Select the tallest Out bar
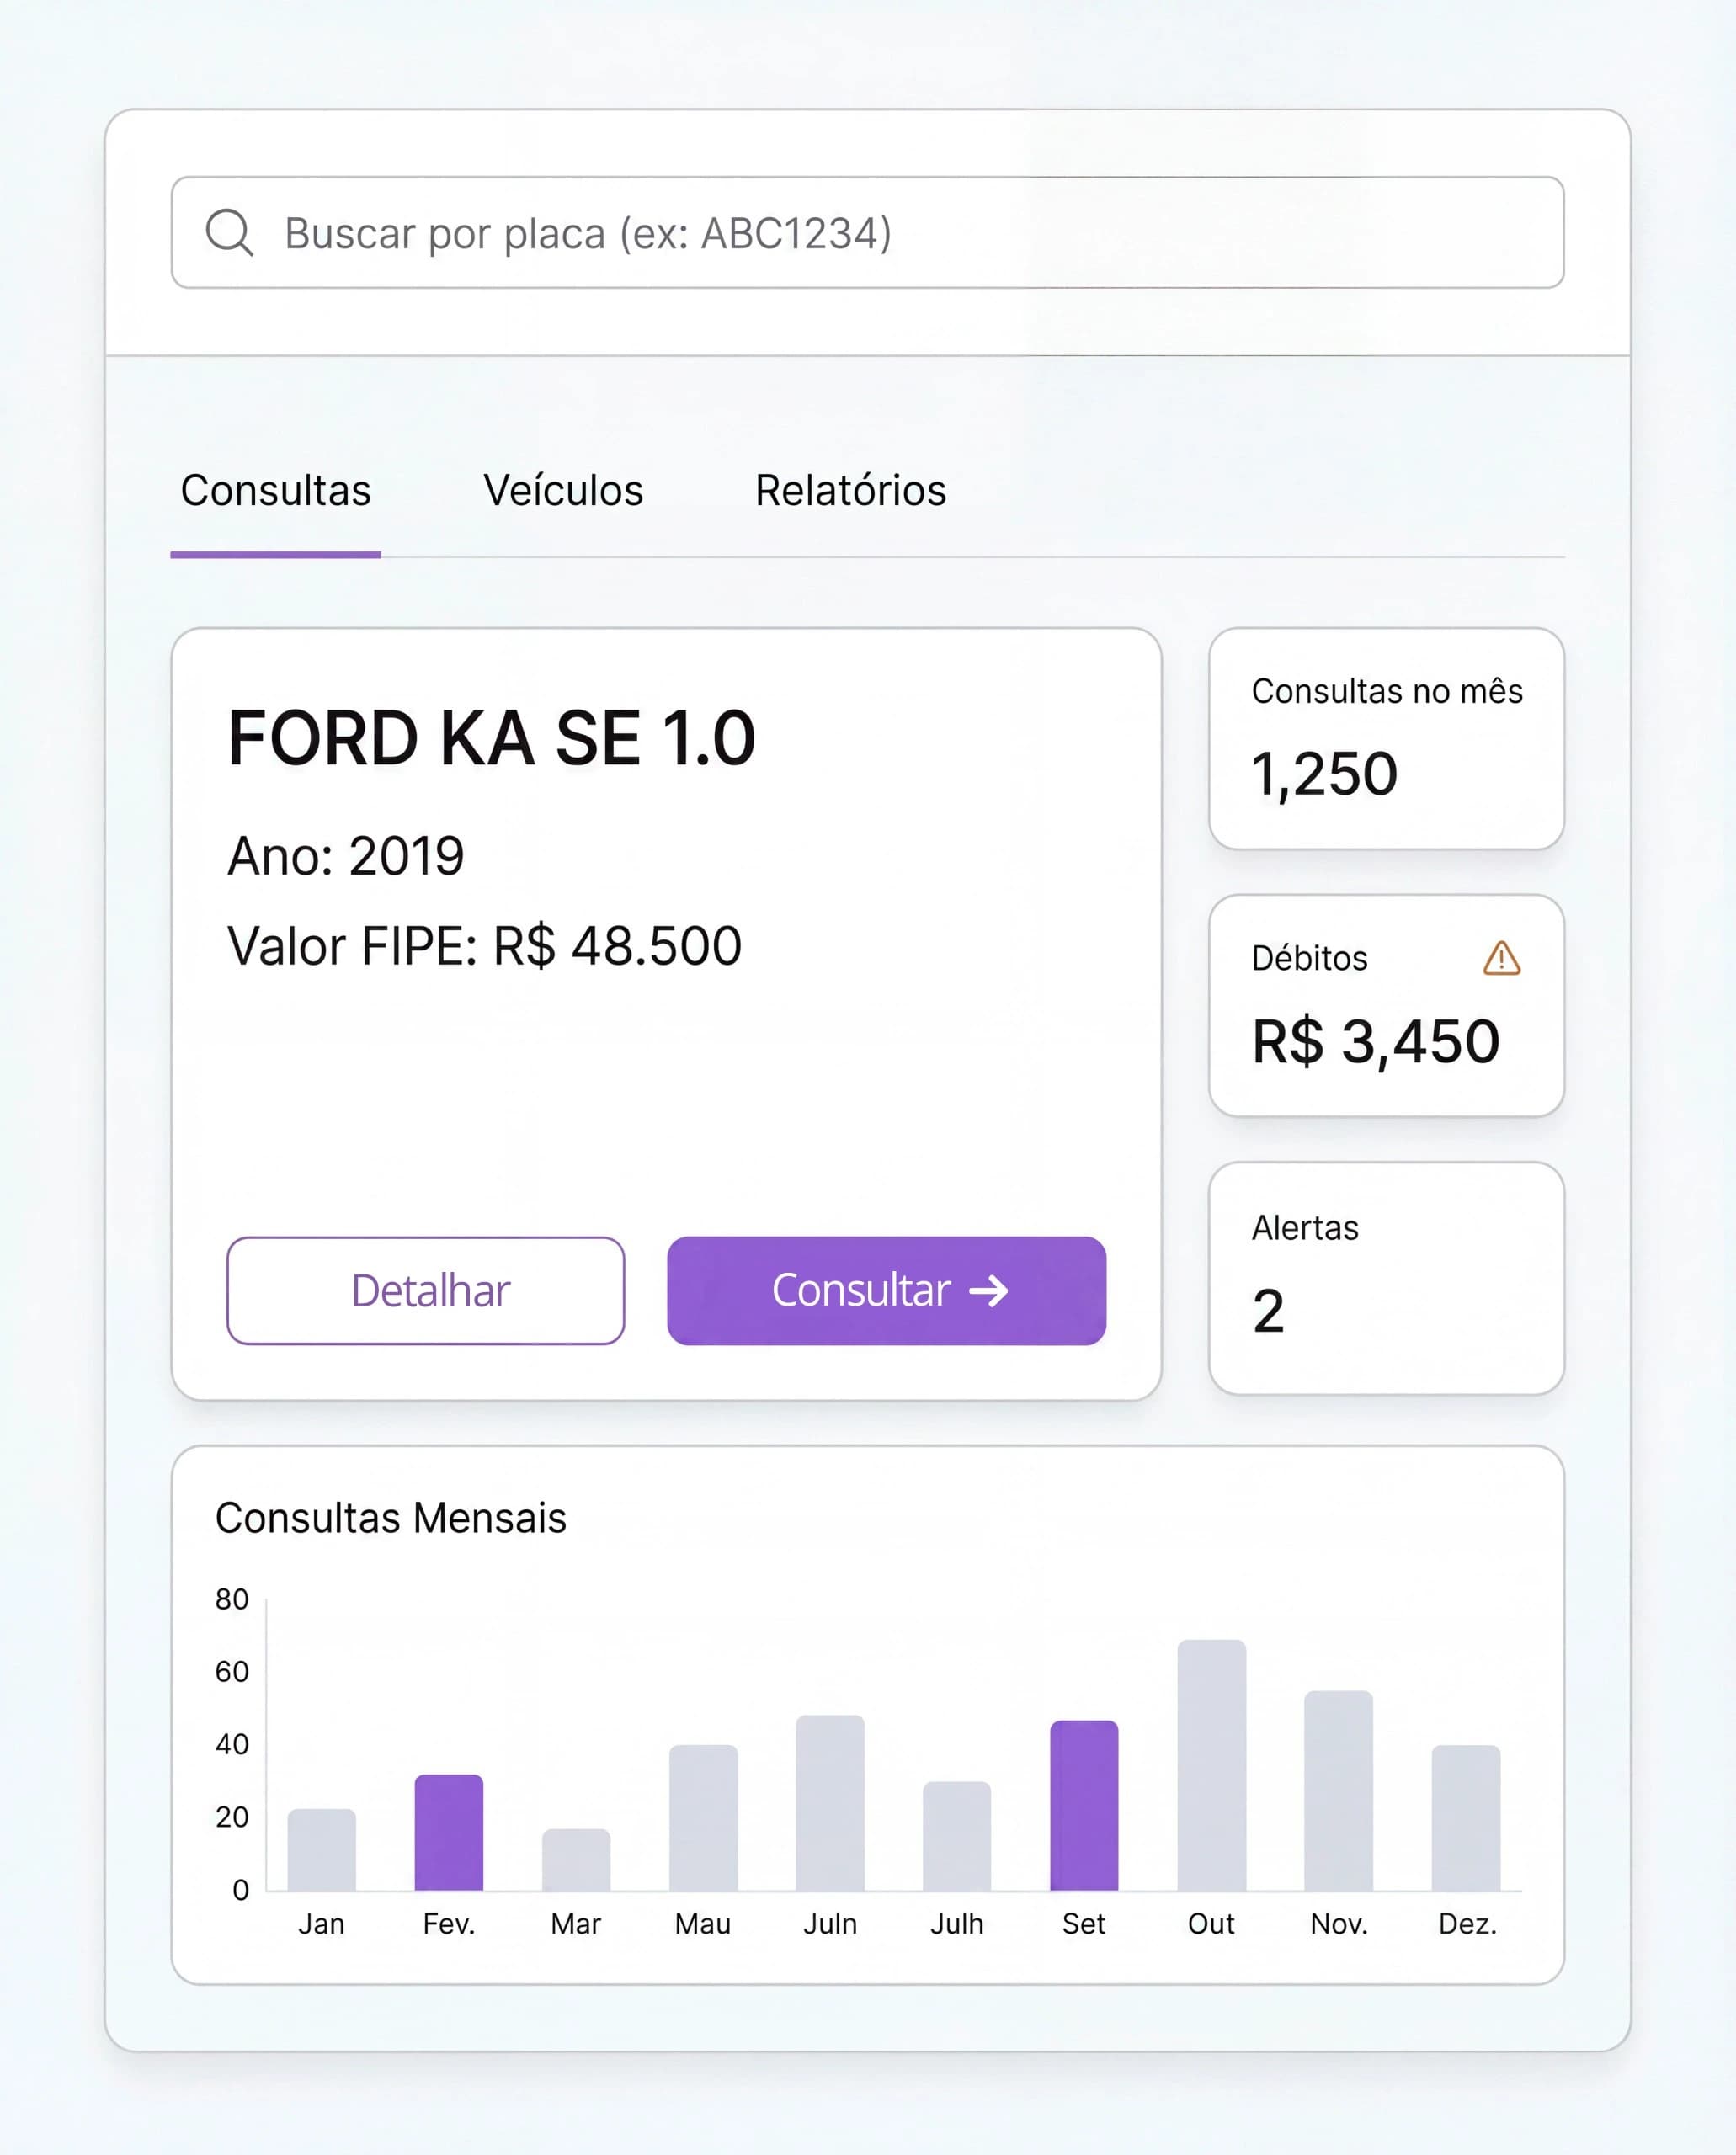Screen dimensions: 1736x2155 point(1211,1765)
